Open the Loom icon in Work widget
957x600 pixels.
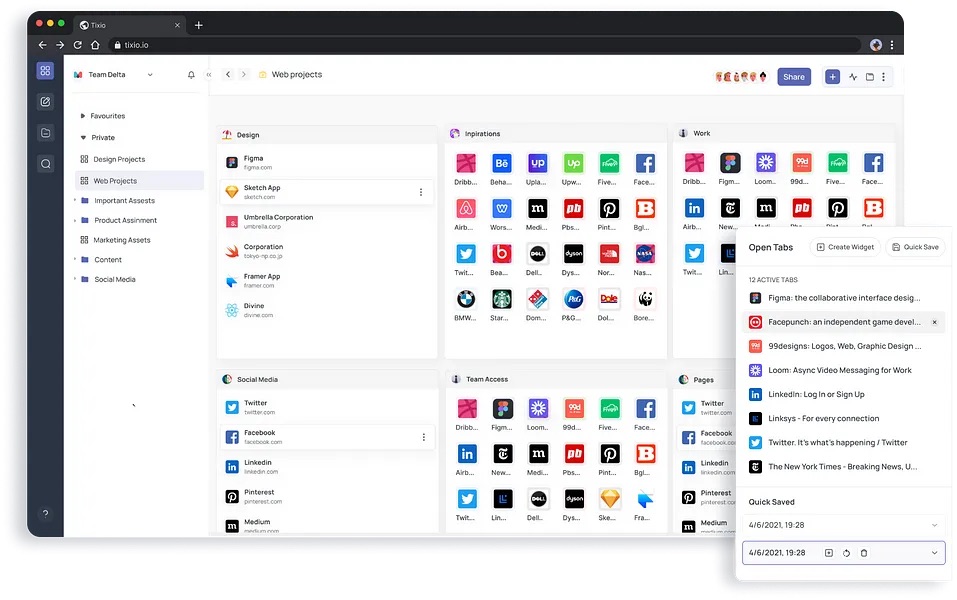coord(765,163)
